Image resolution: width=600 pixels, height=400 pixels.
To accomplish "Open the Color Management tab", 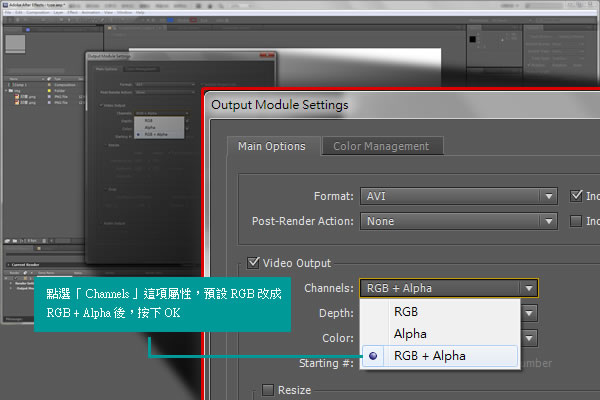I will tap(382, 146).
